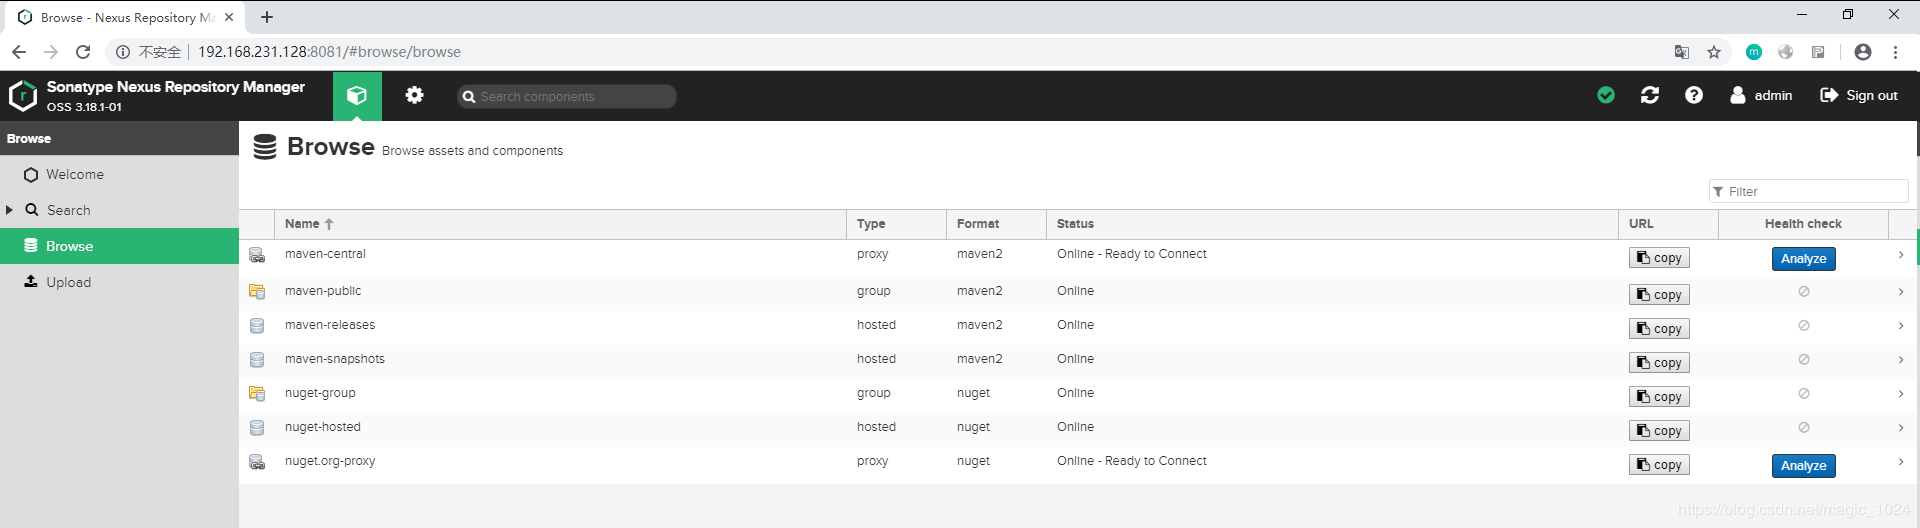Open the help question mark icon

coord(1694,95)
